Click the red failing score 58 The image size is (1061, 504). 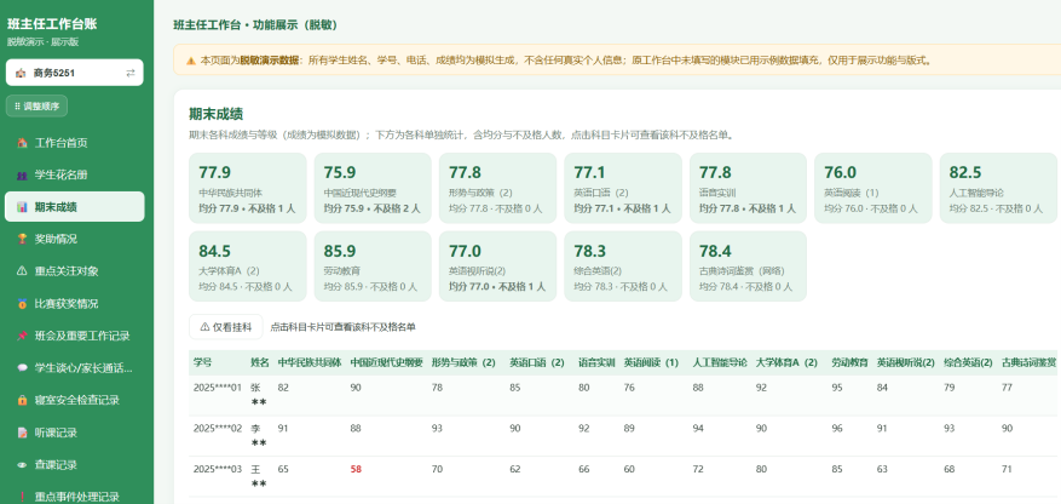point(355,468)
